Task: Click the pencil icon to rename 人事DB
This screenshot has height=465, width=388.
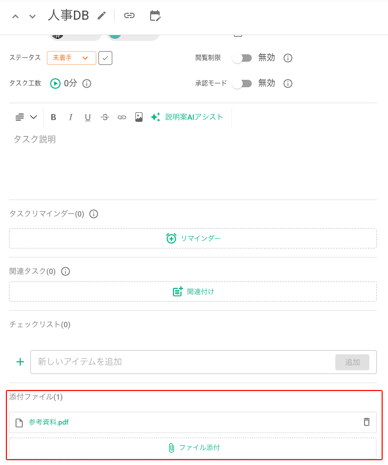Action: pyautogui.click(x=102, y=16)
